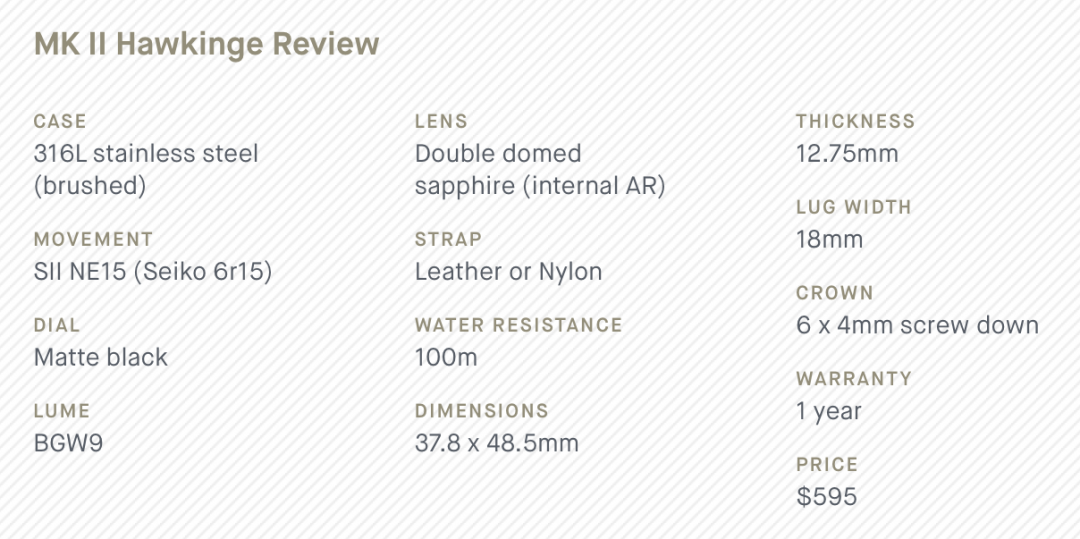Click the Matte black dial value
1080x539 pixels.
pos(101,358)
